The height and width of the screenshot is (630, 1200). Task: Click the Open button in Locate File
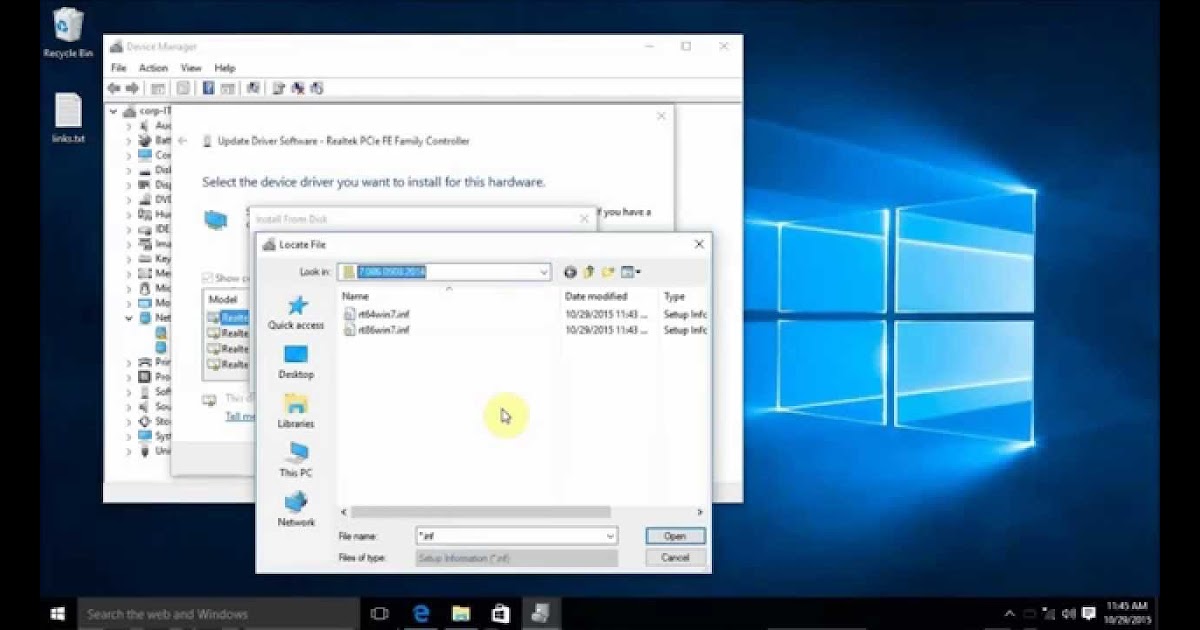pyautogui.click(x=675, y=536)
